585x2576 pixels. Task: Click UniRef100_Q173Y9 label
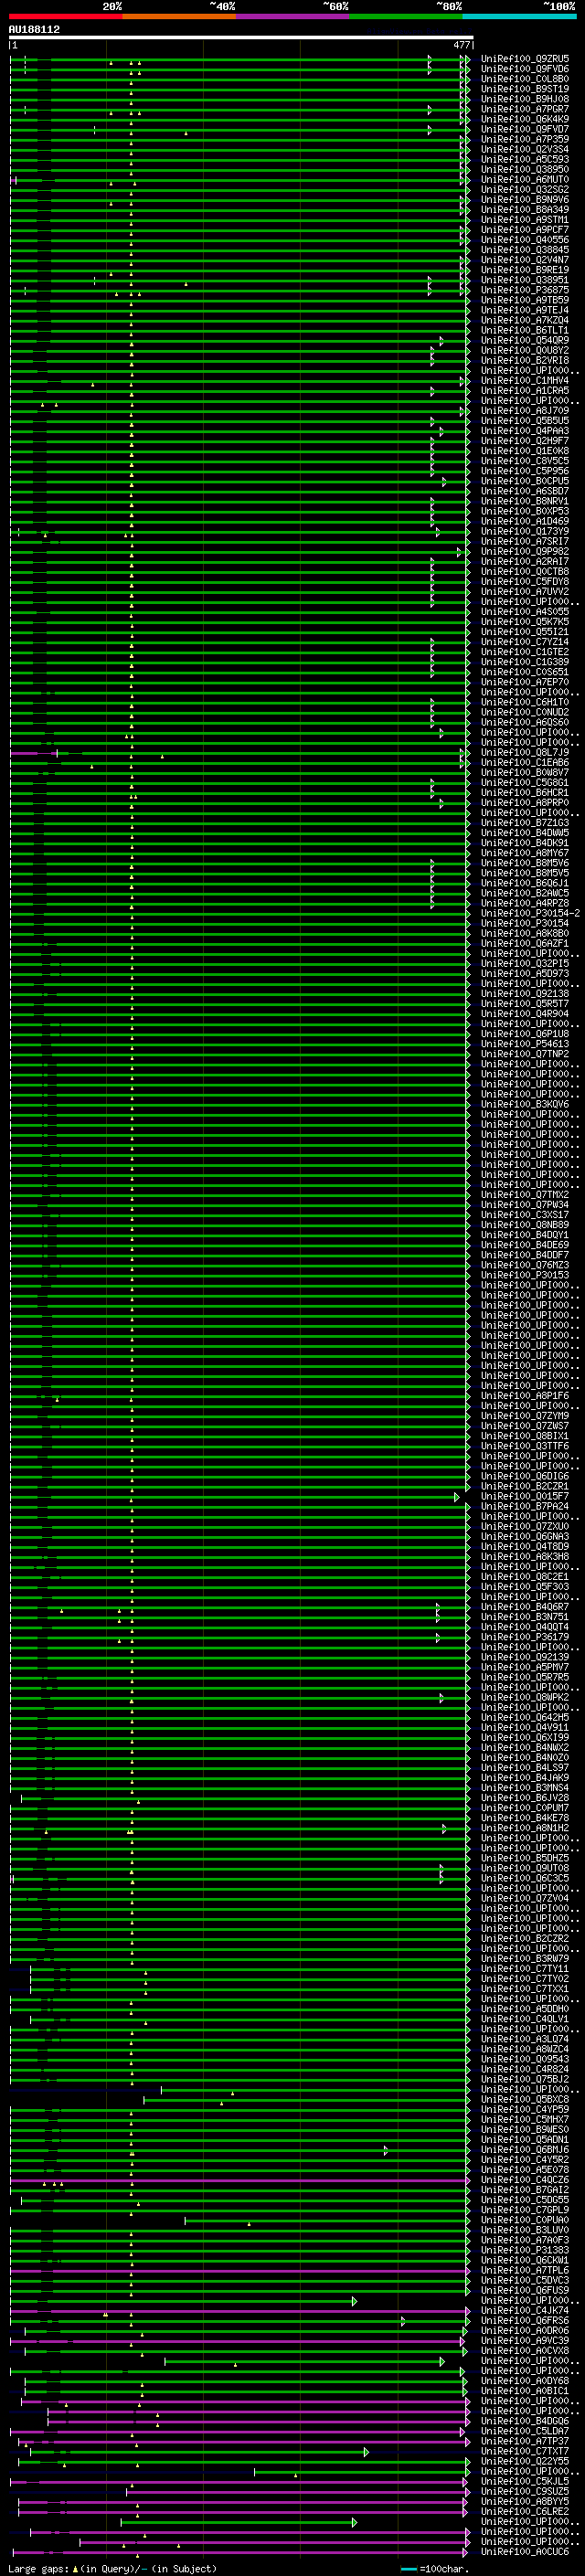click(525, 531)
